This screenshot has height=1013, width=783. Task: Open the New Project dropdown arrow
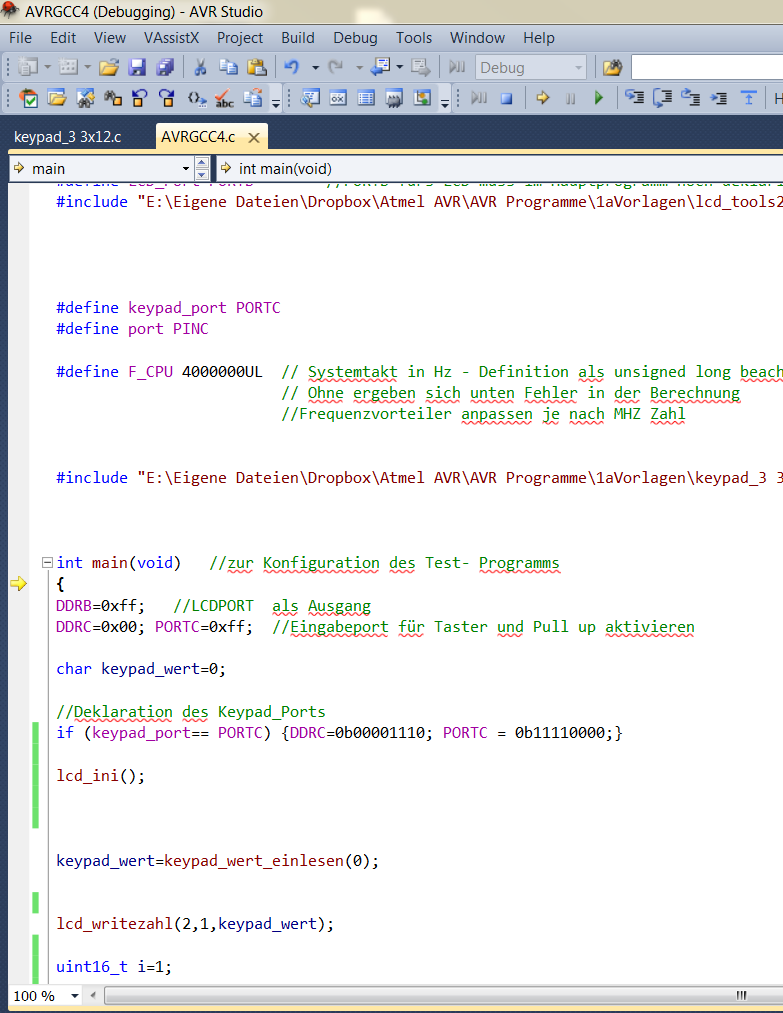point(48,67)
